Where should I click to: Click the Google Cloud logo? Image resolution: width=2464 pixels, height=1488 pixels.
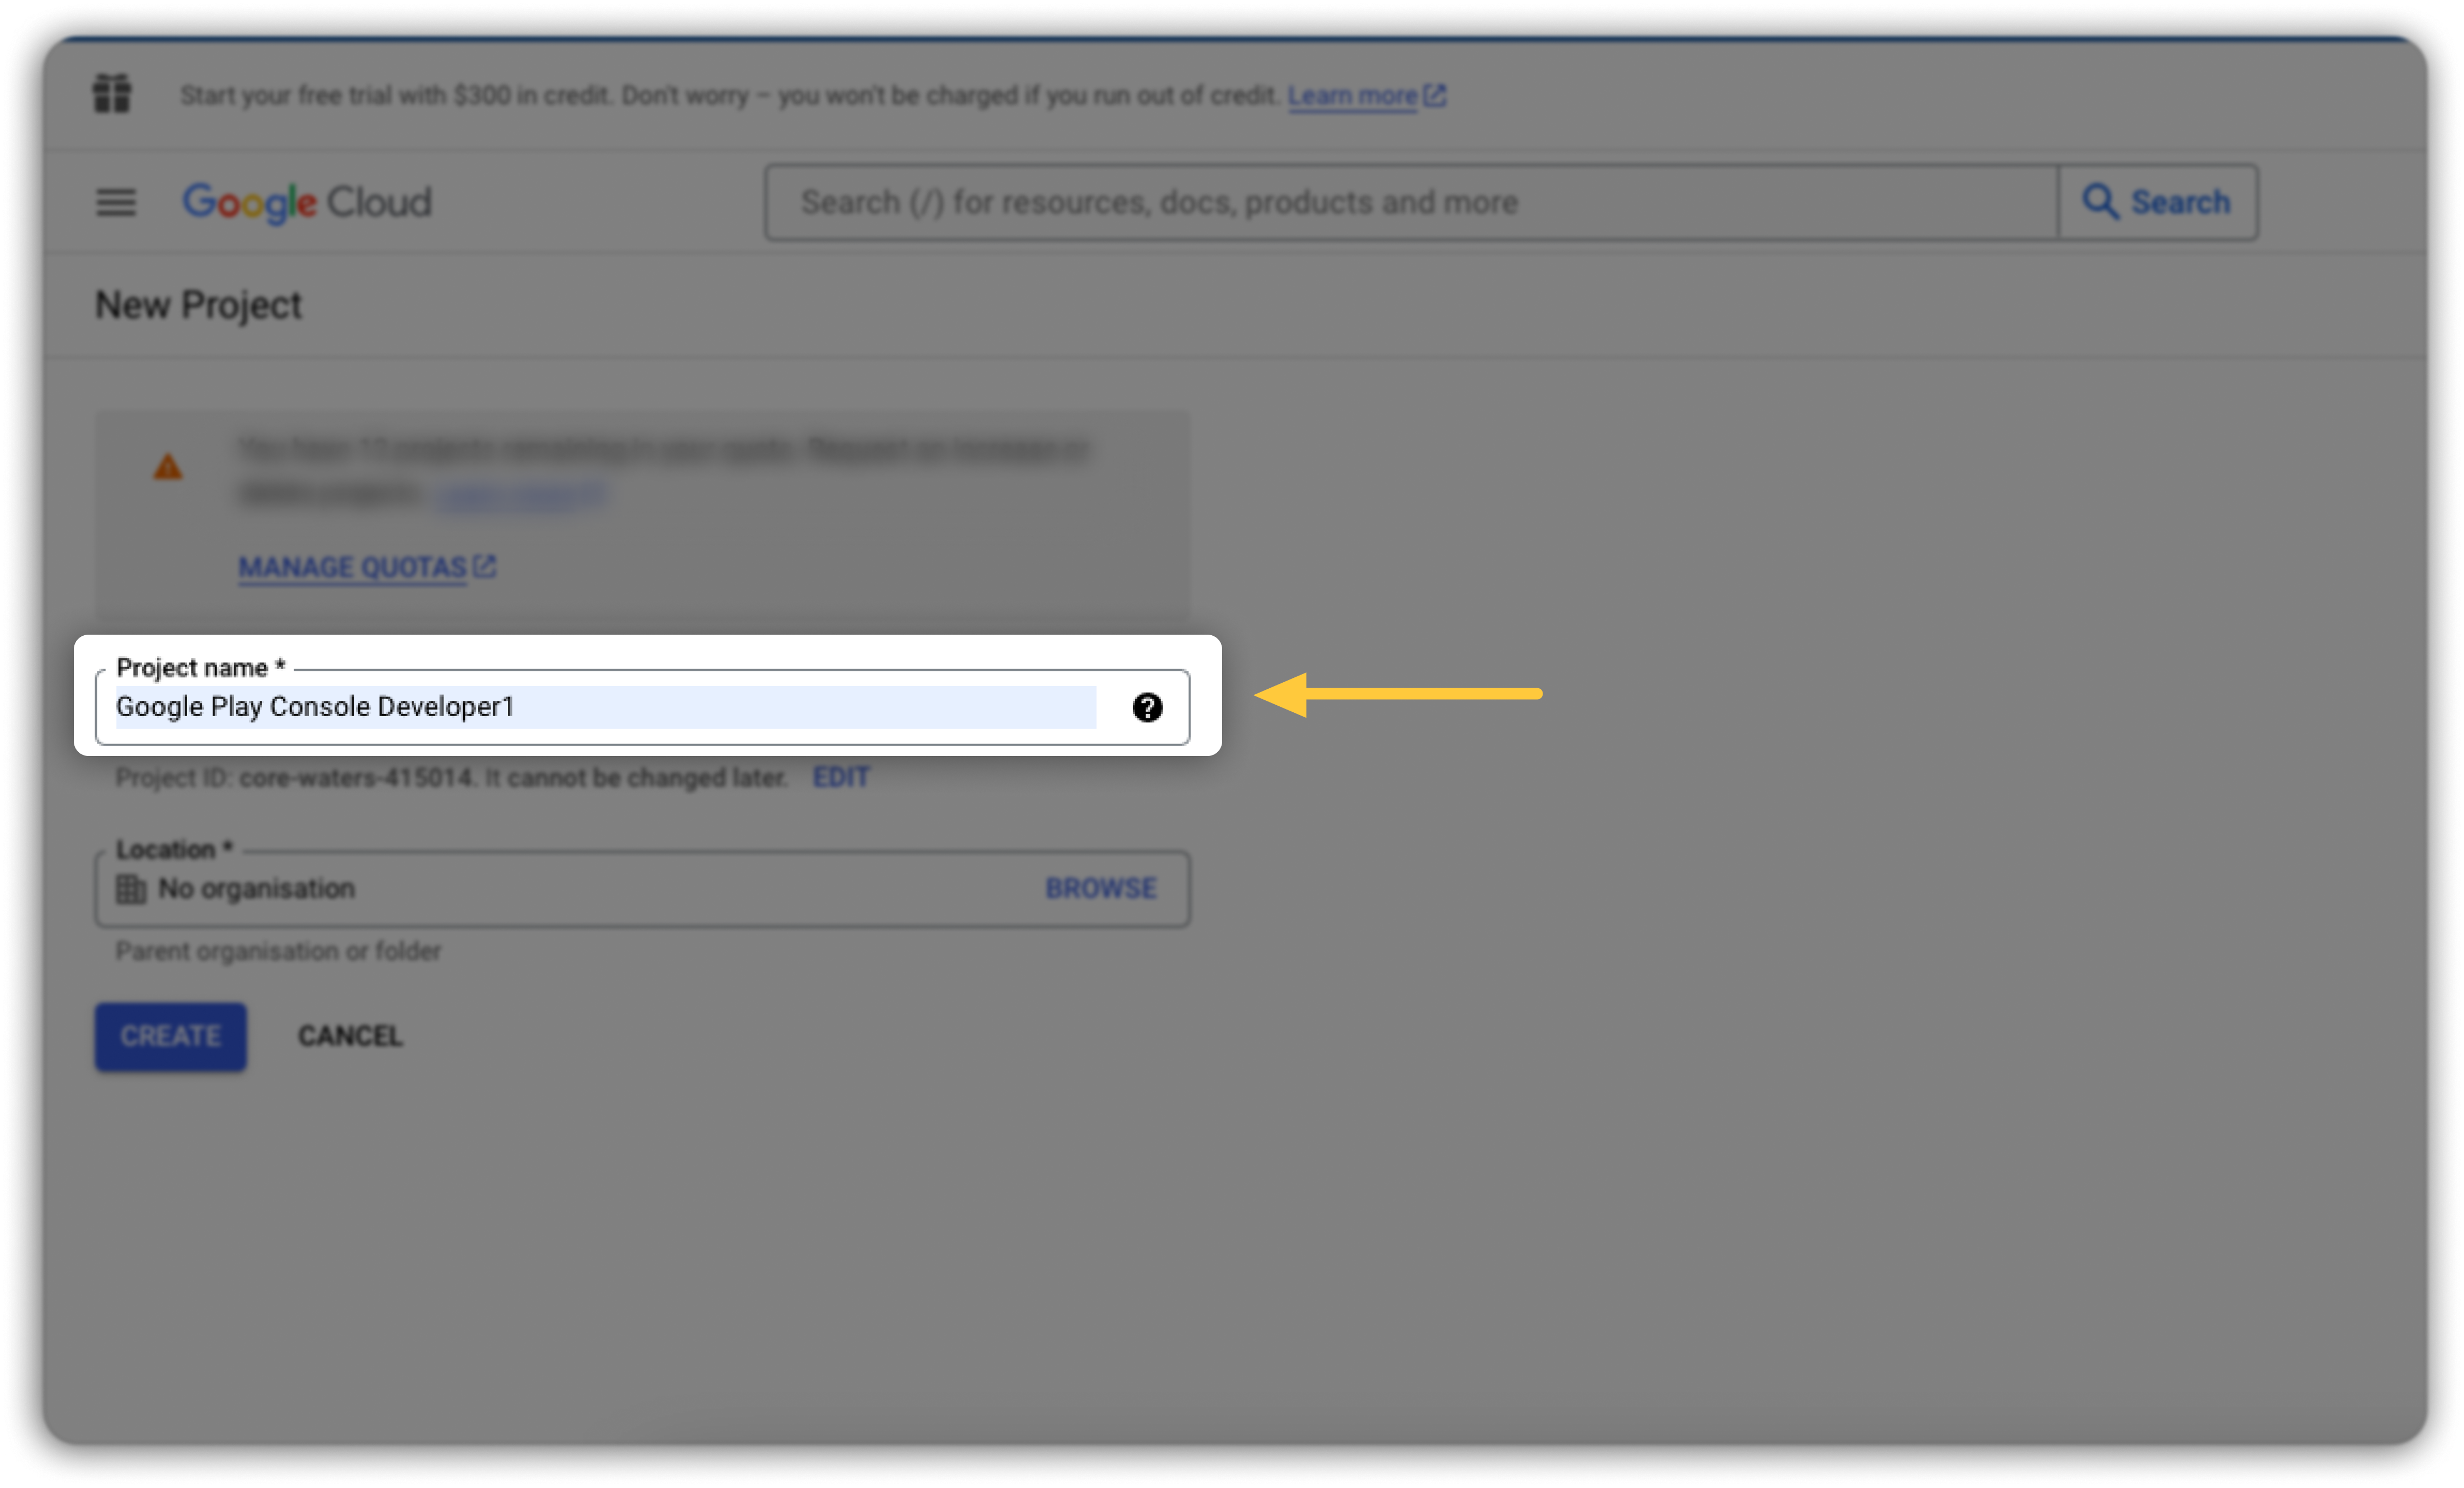click(x=307, y=202)
